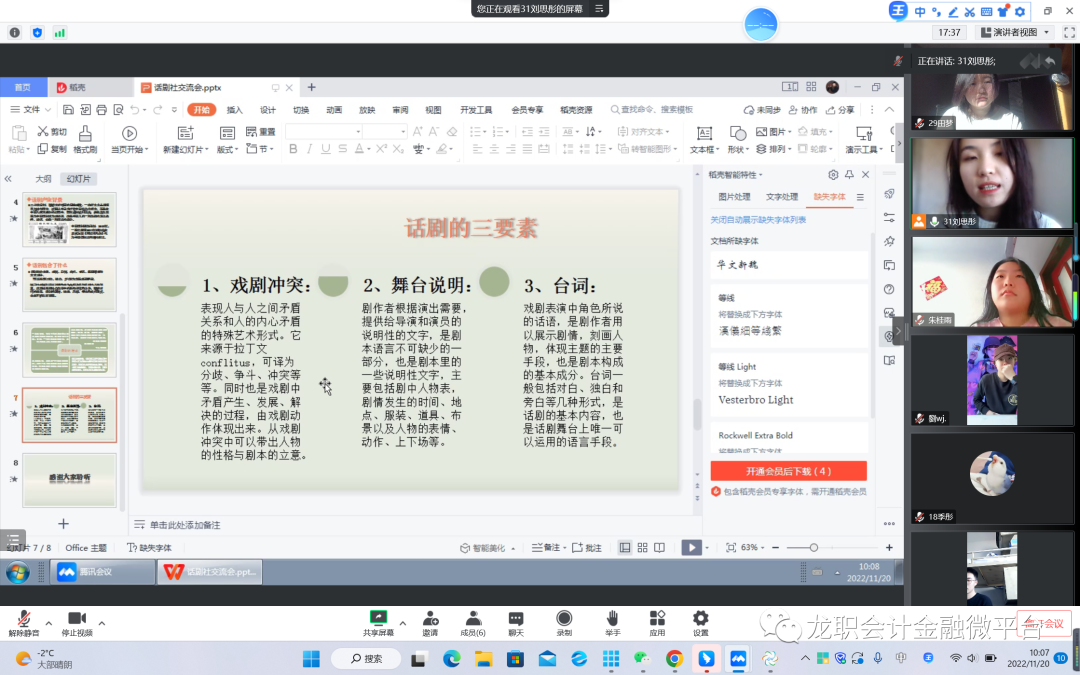Switch to the 插入 ribbon tab
This screenshot has height=675, width=1080.
tap(234, 110)
